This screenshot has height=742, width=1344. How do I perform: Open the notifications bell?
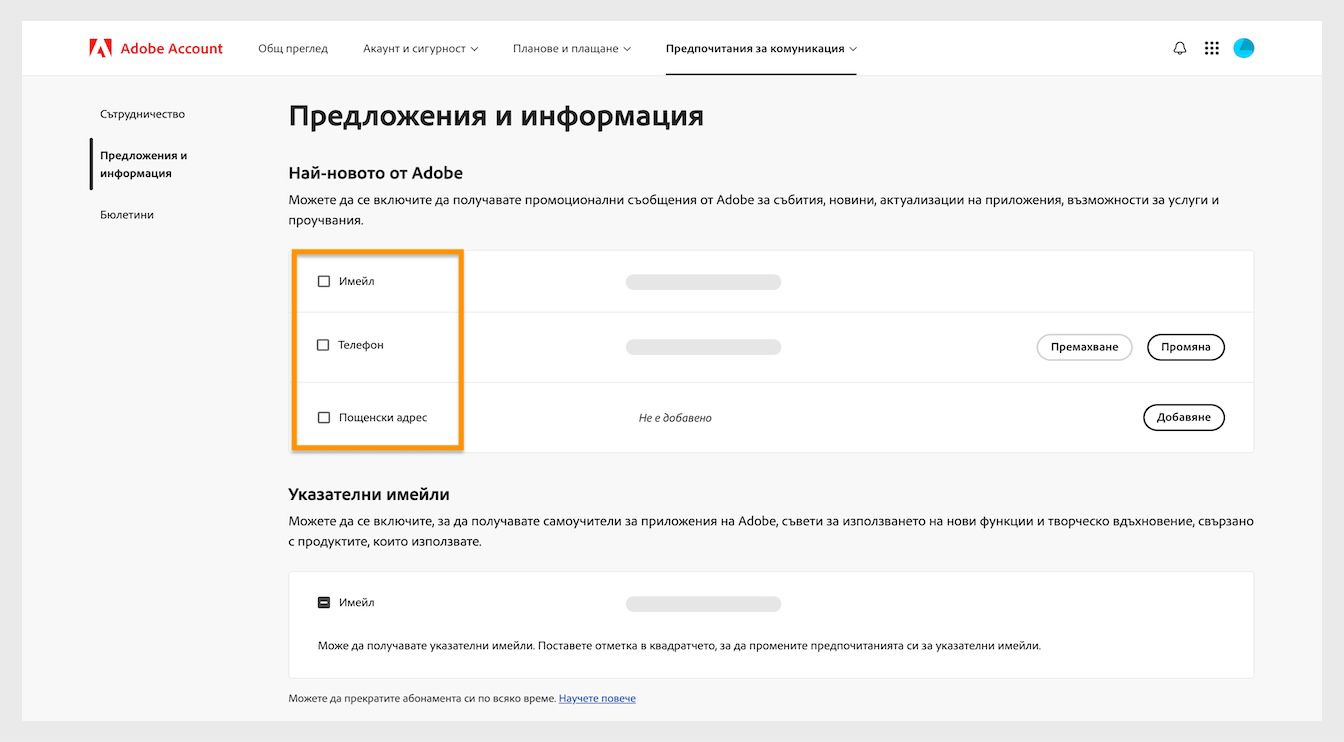(x=1179, y=47)
